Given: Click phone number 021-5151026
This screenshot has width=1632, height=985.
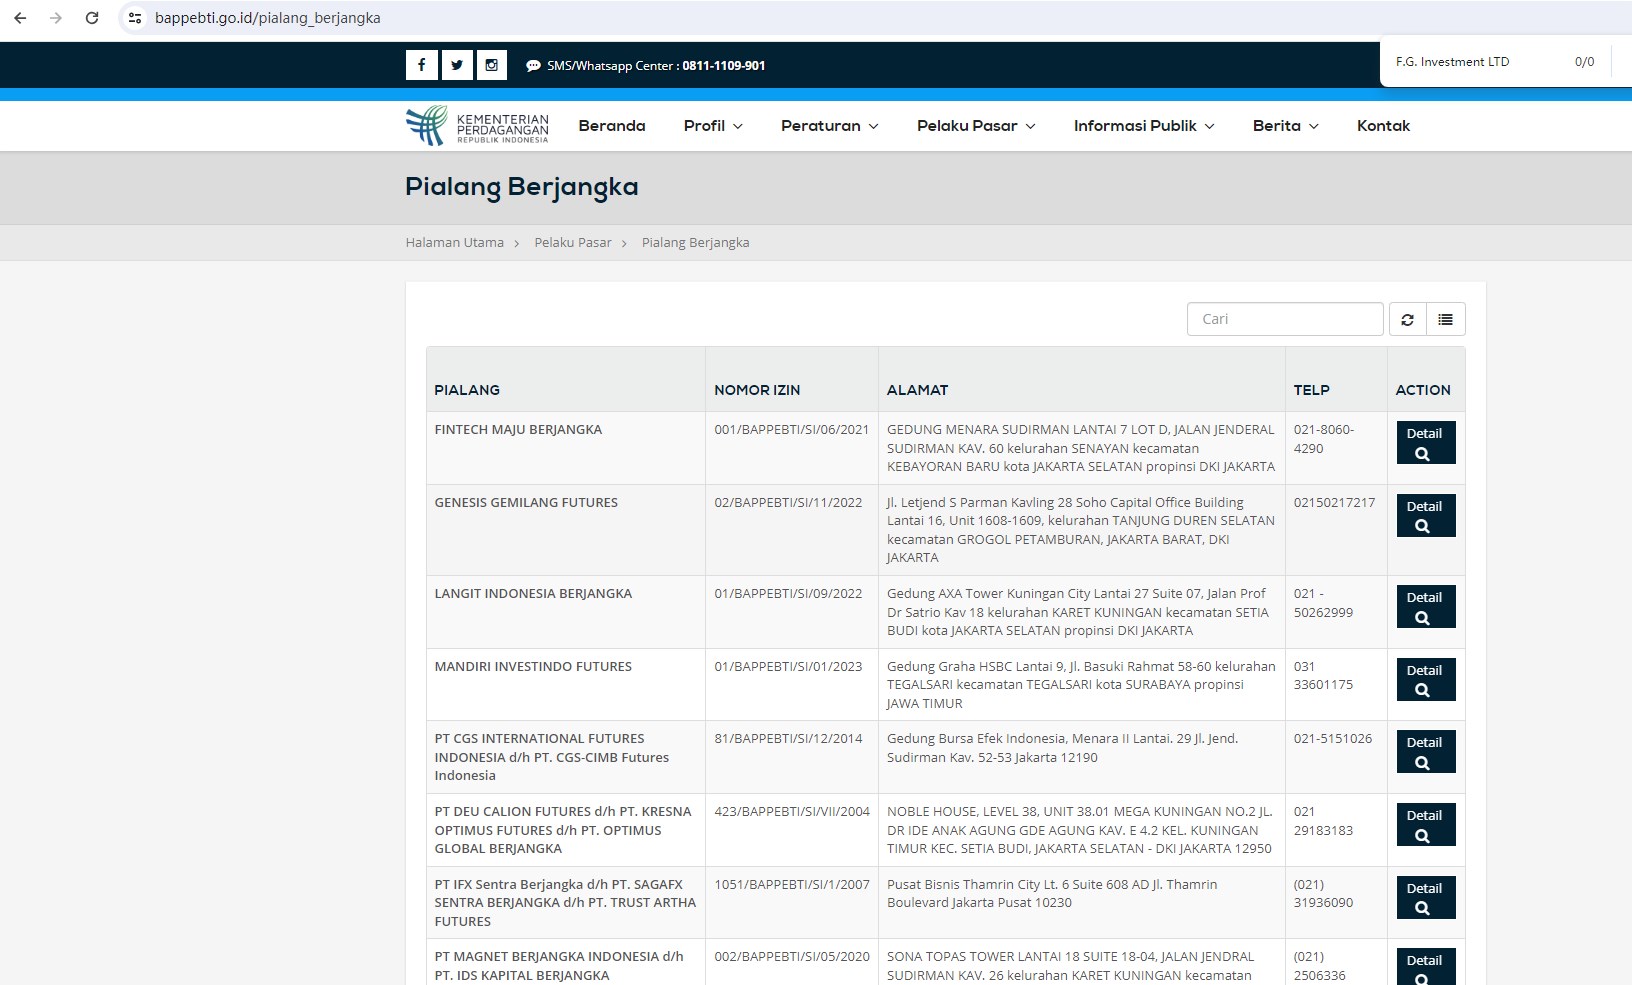Looking at the screenshot, I should [1333, 739].
